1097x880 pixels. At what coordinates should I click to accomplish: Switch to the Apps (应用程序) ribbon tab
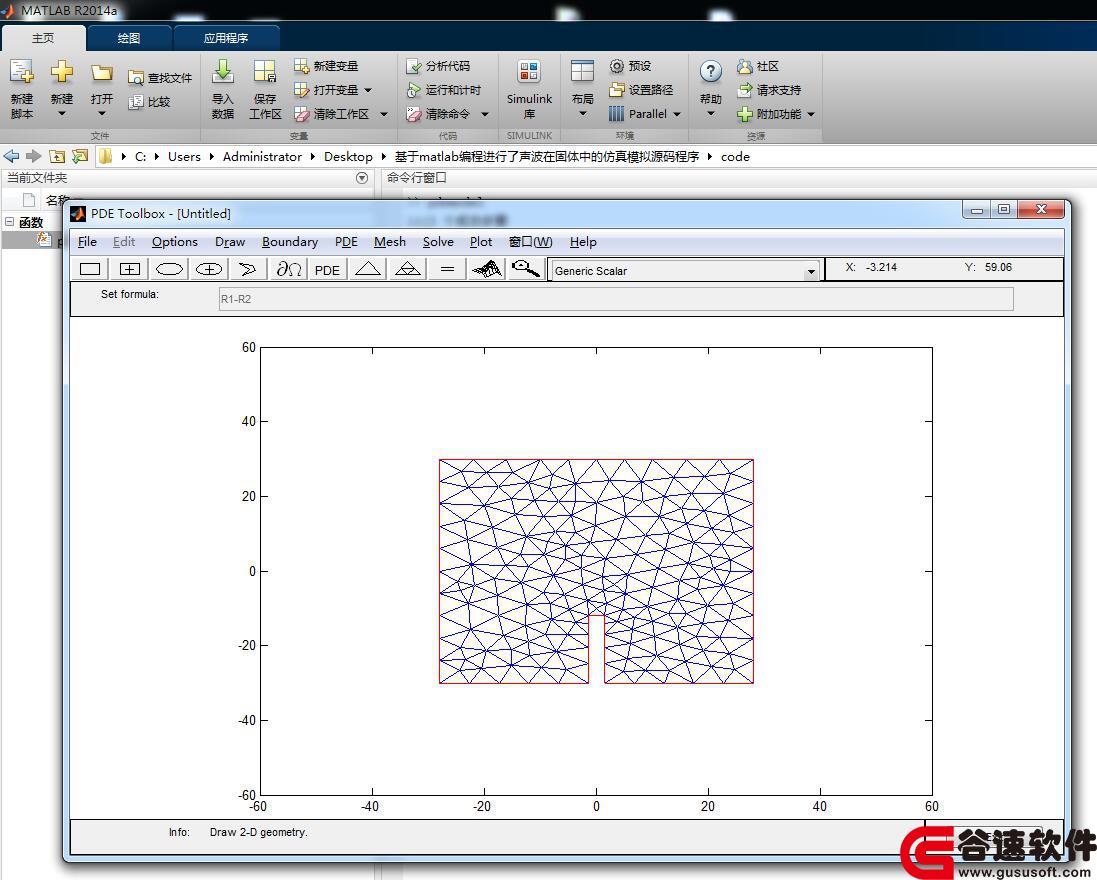[226, 38]
